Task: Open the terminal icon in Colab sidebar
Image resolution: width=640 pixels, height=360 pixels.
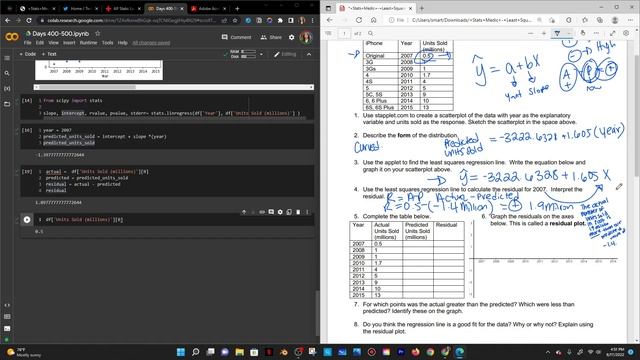Action: [x=7, y=328]
